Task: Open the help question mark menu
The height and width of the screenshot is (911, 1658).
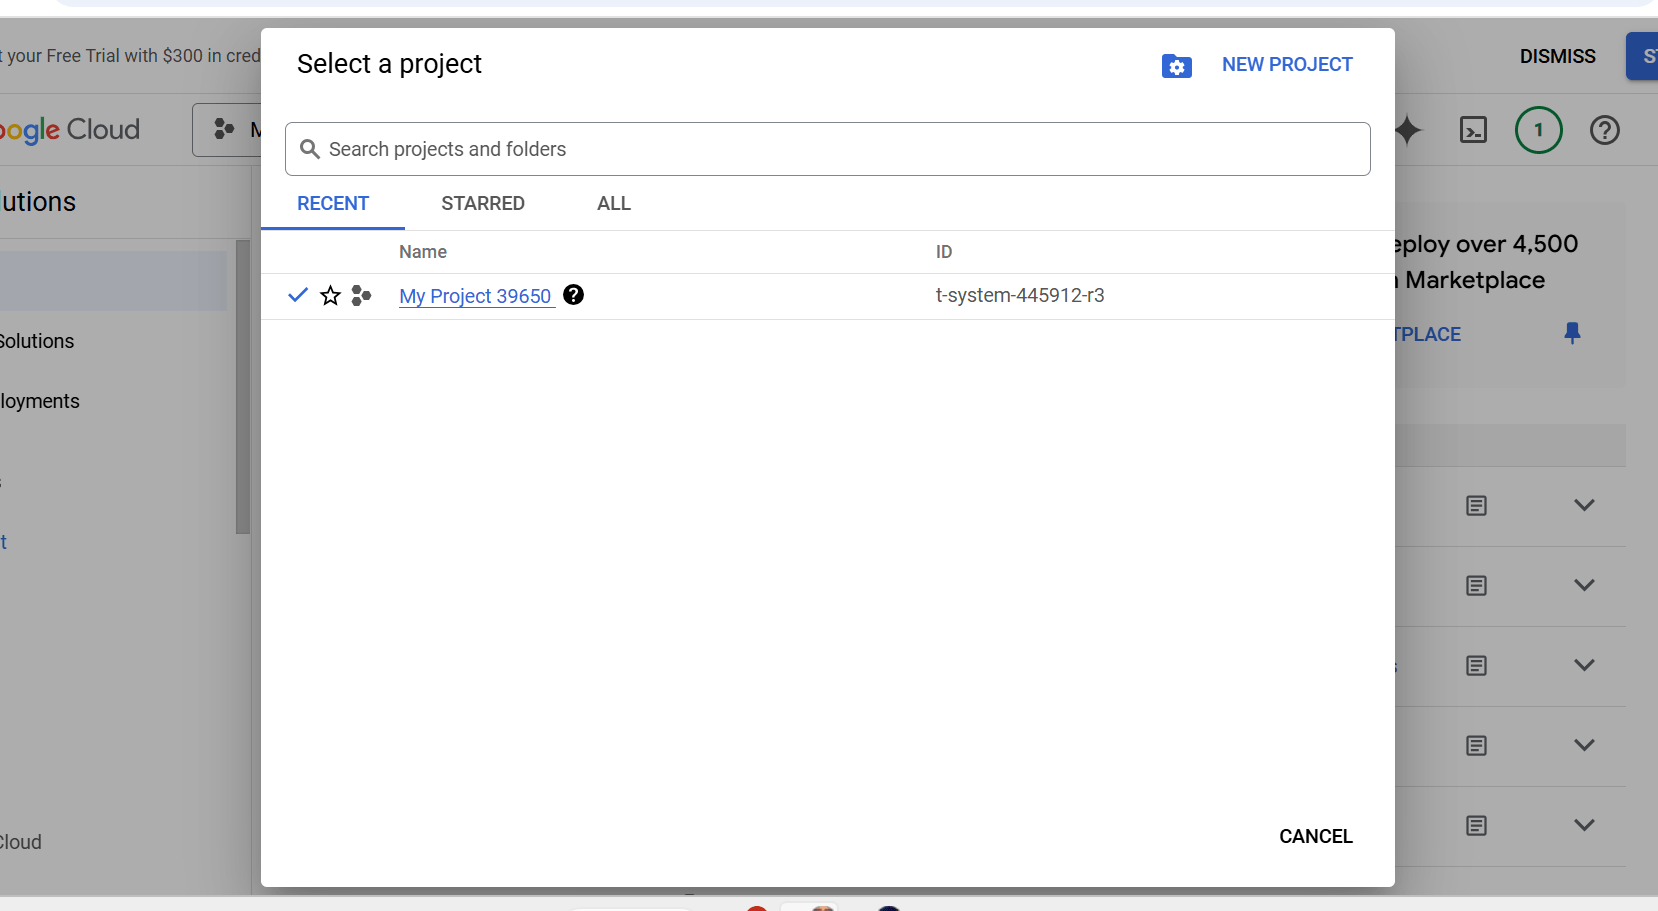Action: 1604,130
